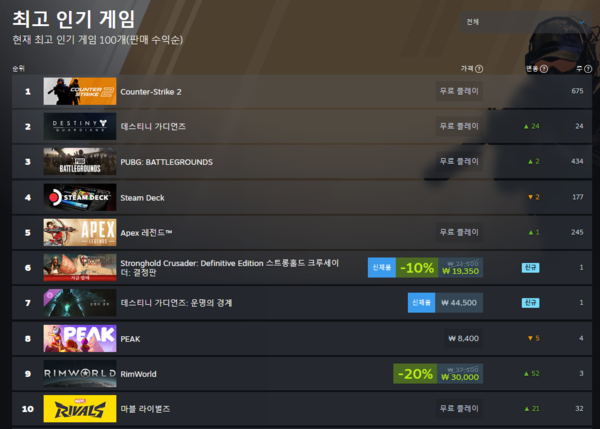Open the 전체 filter dropdown

[x=525, y=22]
